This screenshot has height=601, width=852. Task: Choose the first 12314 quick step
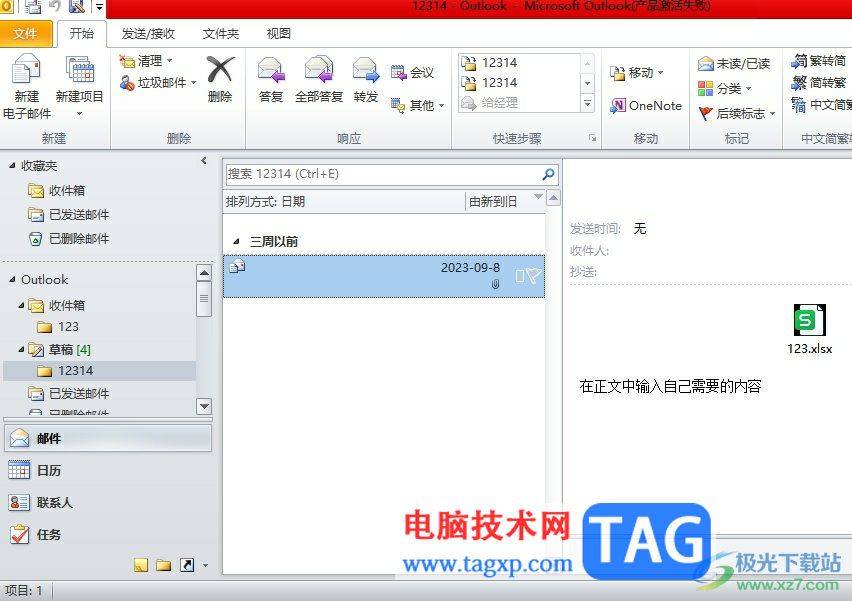[x=520, y=63]
